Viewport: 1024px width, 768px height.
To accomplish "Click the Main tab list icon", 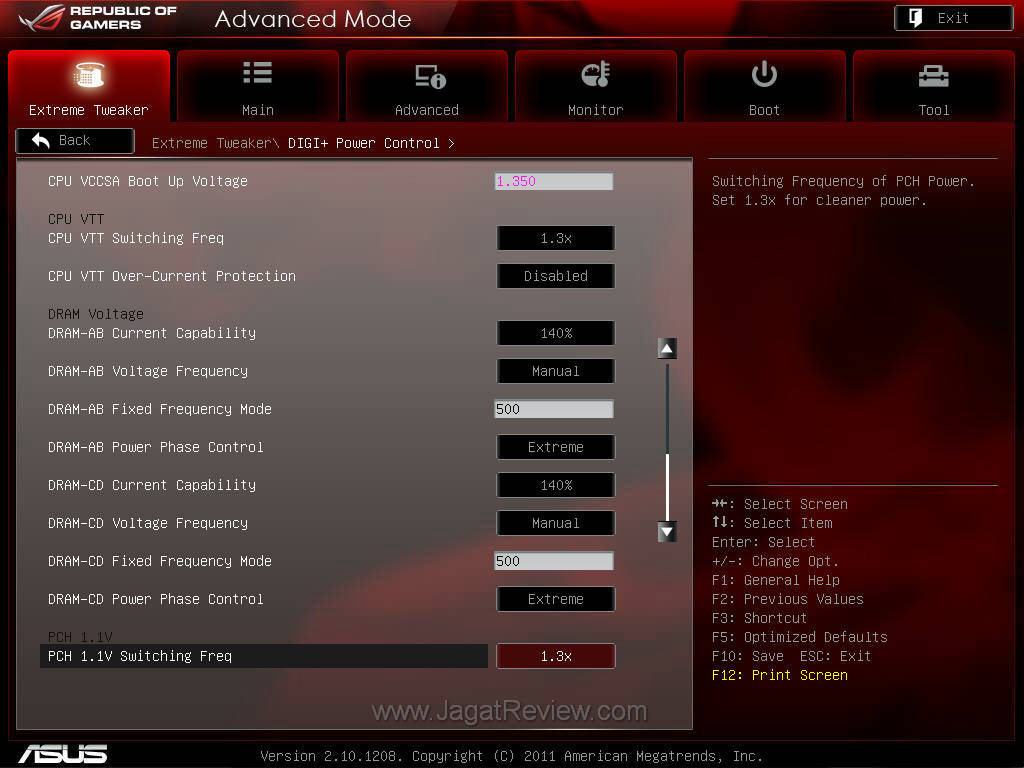I will click(257, 73).
